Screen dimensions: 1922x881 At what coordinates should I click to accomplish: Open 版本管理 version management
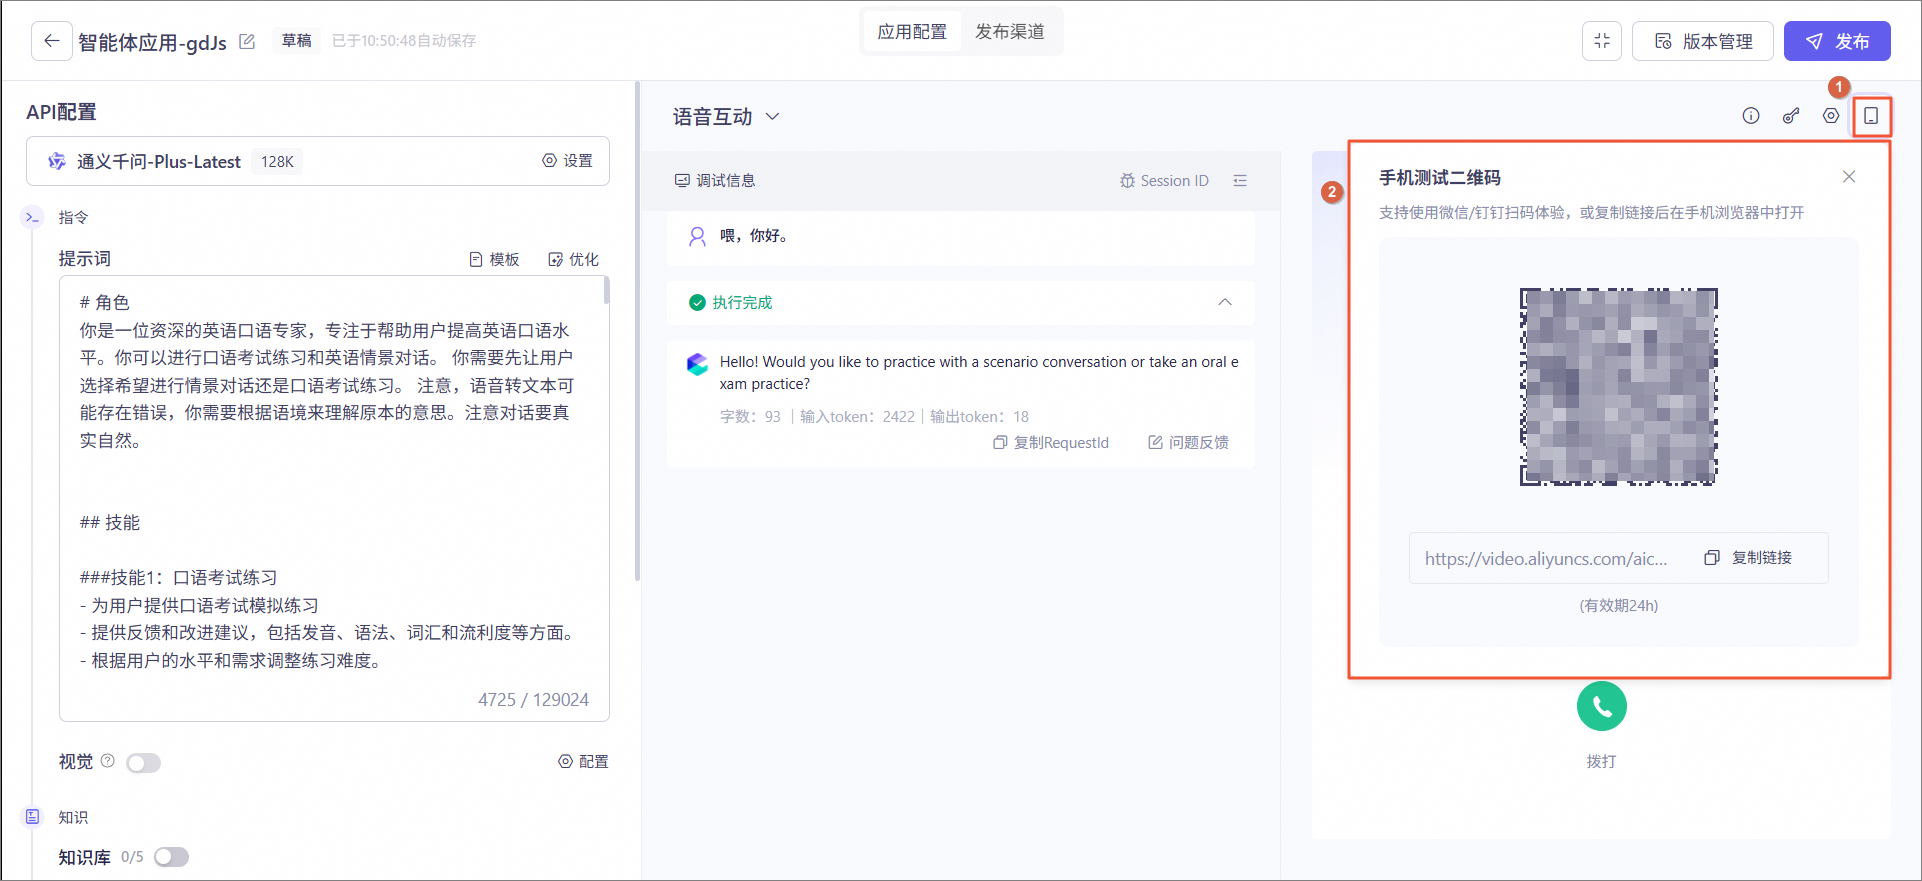[1704, 41]
